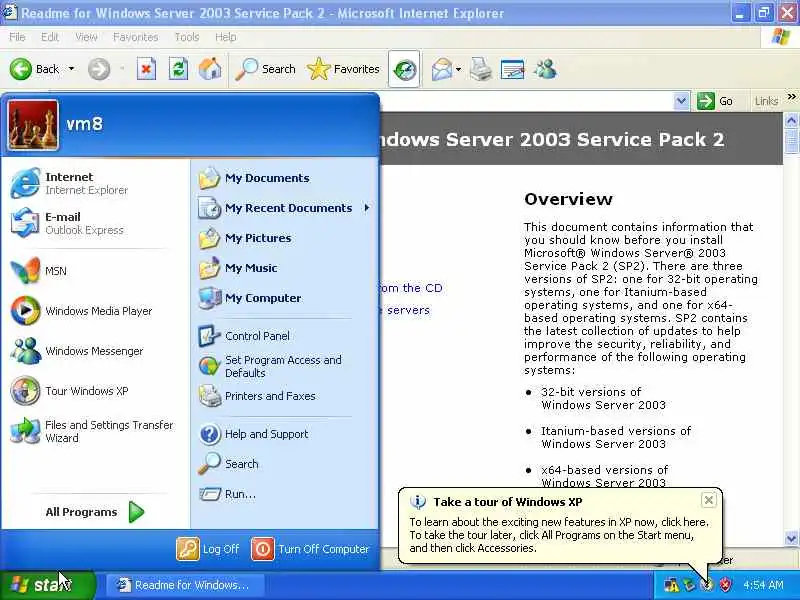The image size is (800, 600).
Task: Open E-mail Outlook Express entry
Action: point(95,223)
